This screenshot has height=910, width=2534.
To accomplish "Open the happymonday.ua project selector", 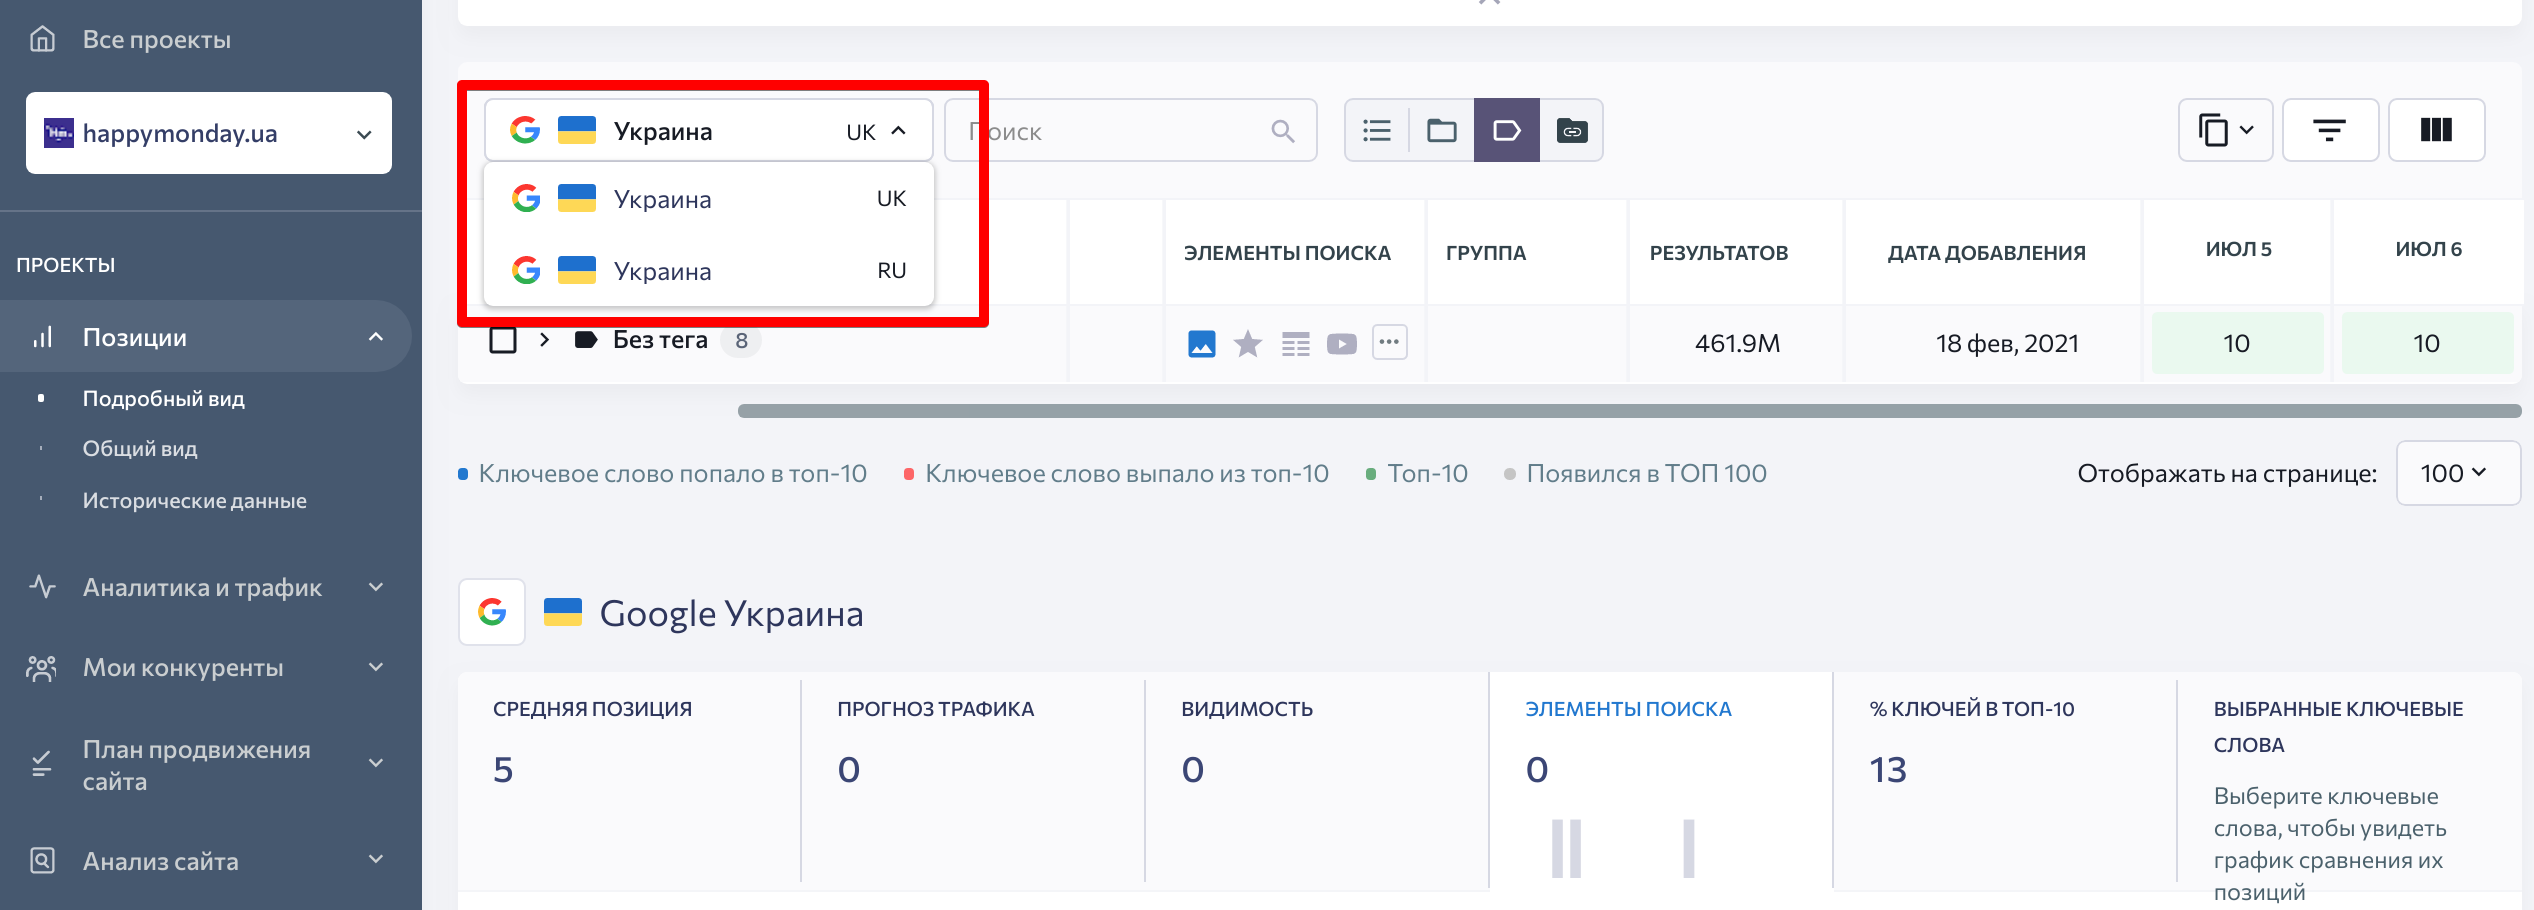I will (x=209, y=133).
